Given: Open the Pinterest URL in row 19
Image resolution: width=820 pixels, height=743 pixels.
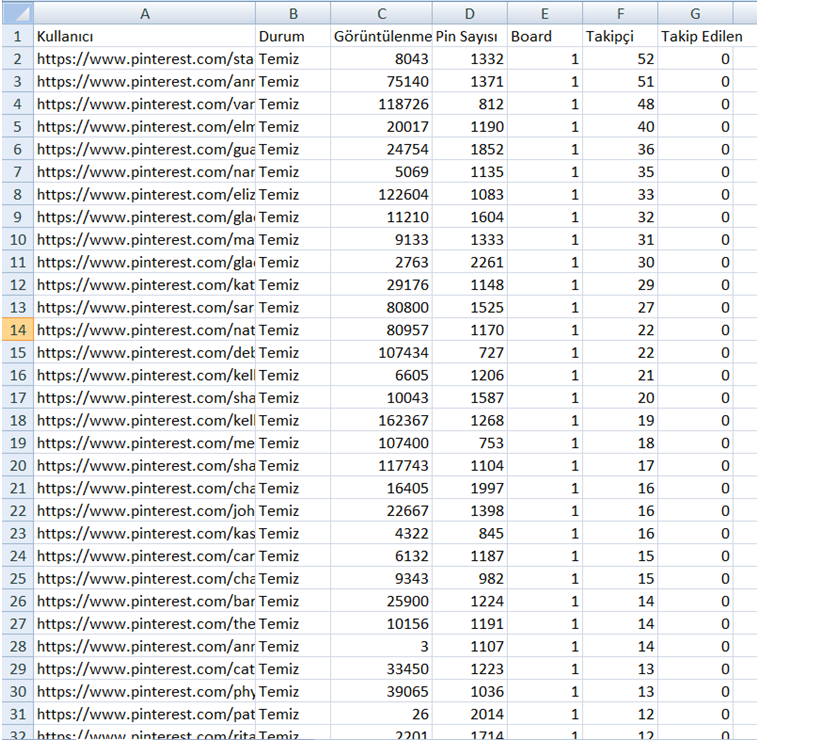Looking at the screenshot, I should point(145,443).
